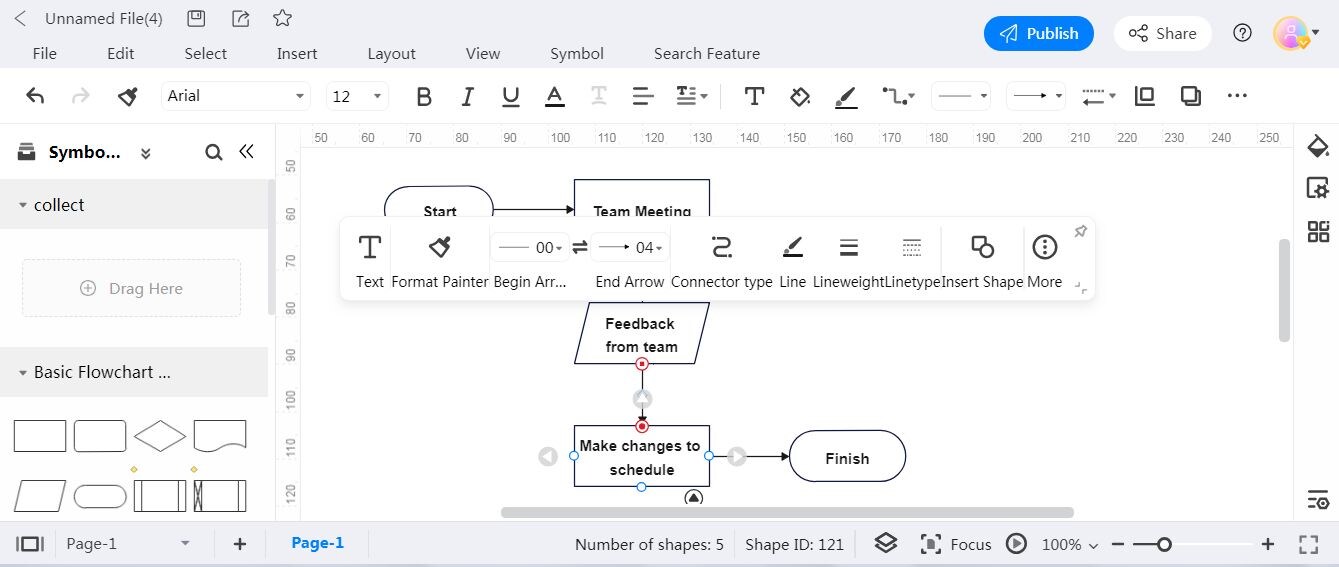
Task: Open the arrow style dropdown in the toolbar
Action: click(x=1035, y=96)
